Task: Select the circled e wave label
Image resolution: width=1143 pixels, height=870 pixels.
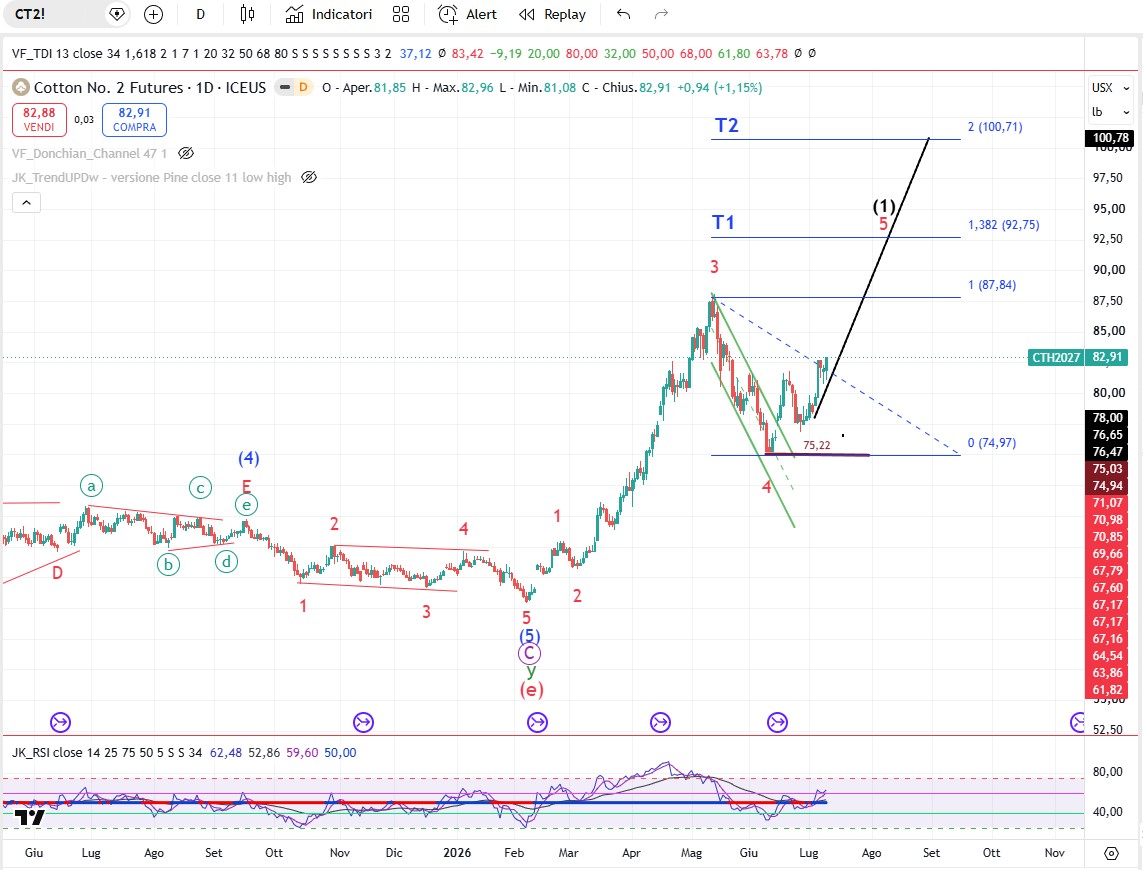Action: (246, 505)
